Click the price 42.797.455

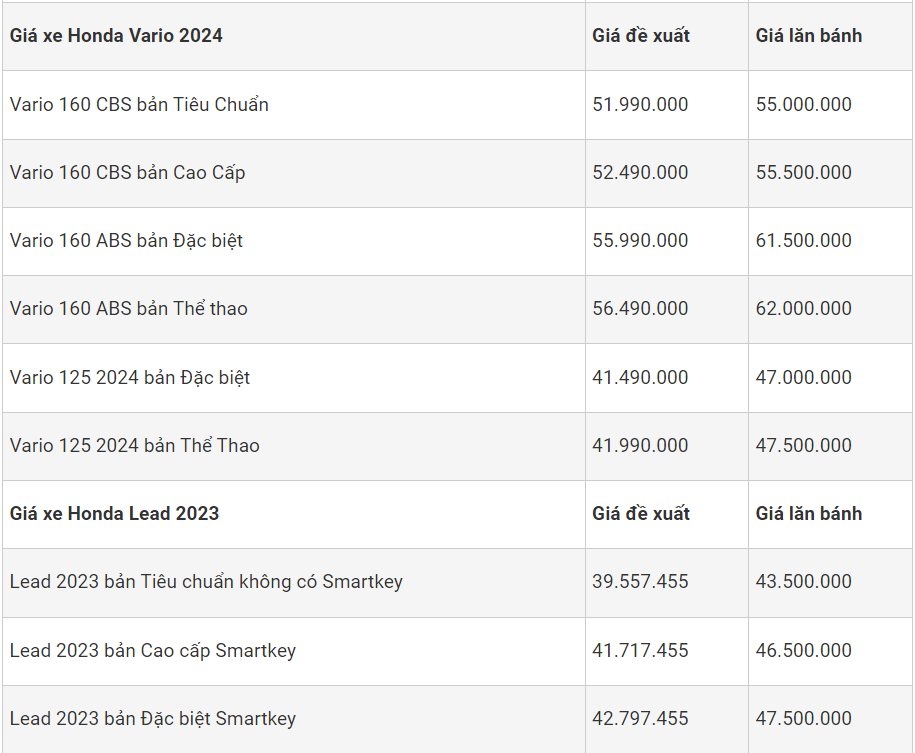[640, 719]
